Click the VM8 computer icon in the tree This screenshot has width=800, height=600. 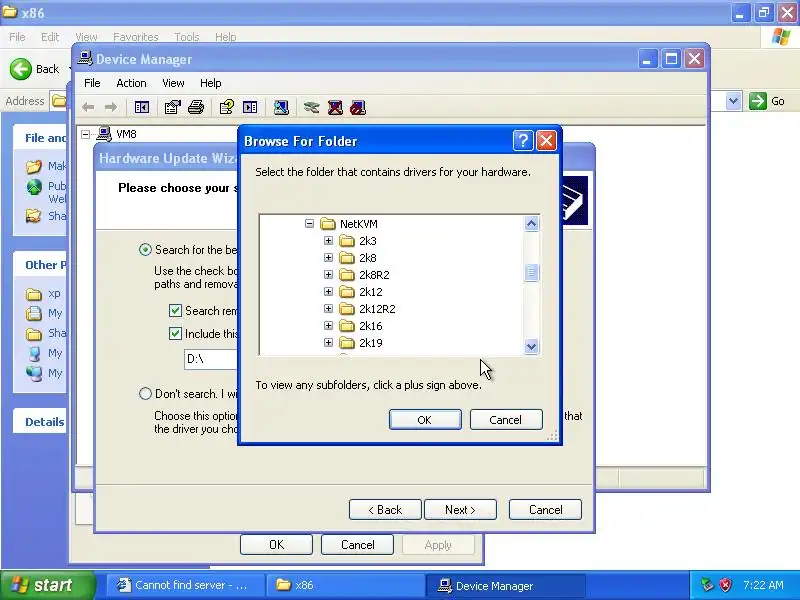point(104,134)
